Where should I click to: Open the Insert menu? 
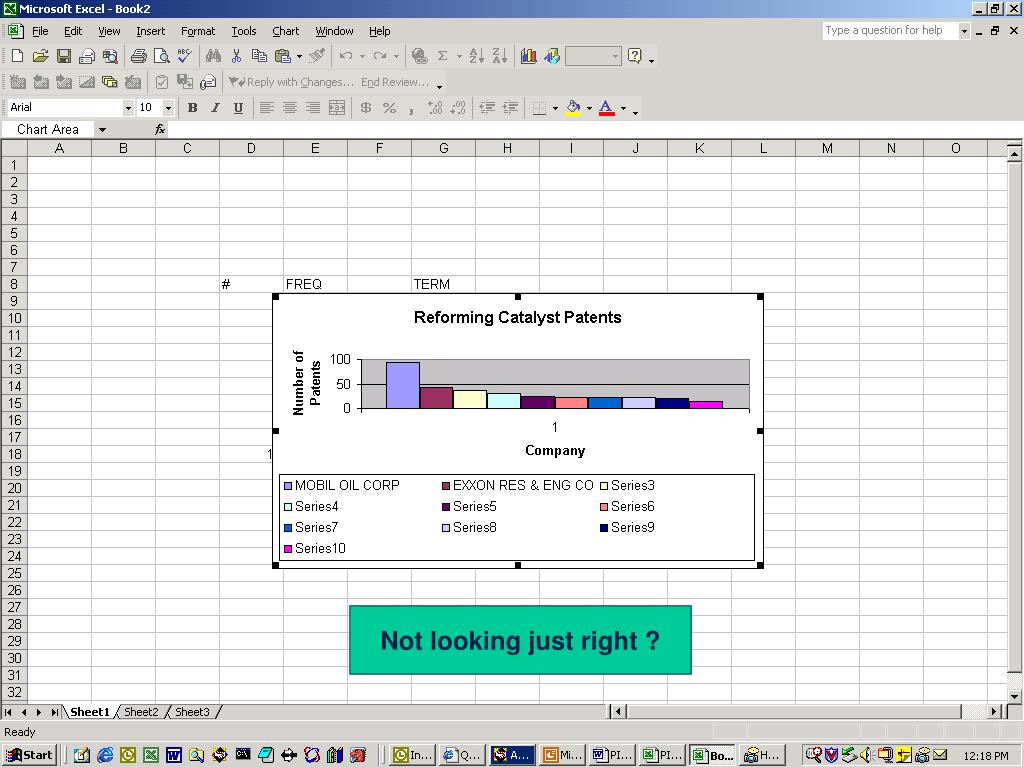(150, 31)
